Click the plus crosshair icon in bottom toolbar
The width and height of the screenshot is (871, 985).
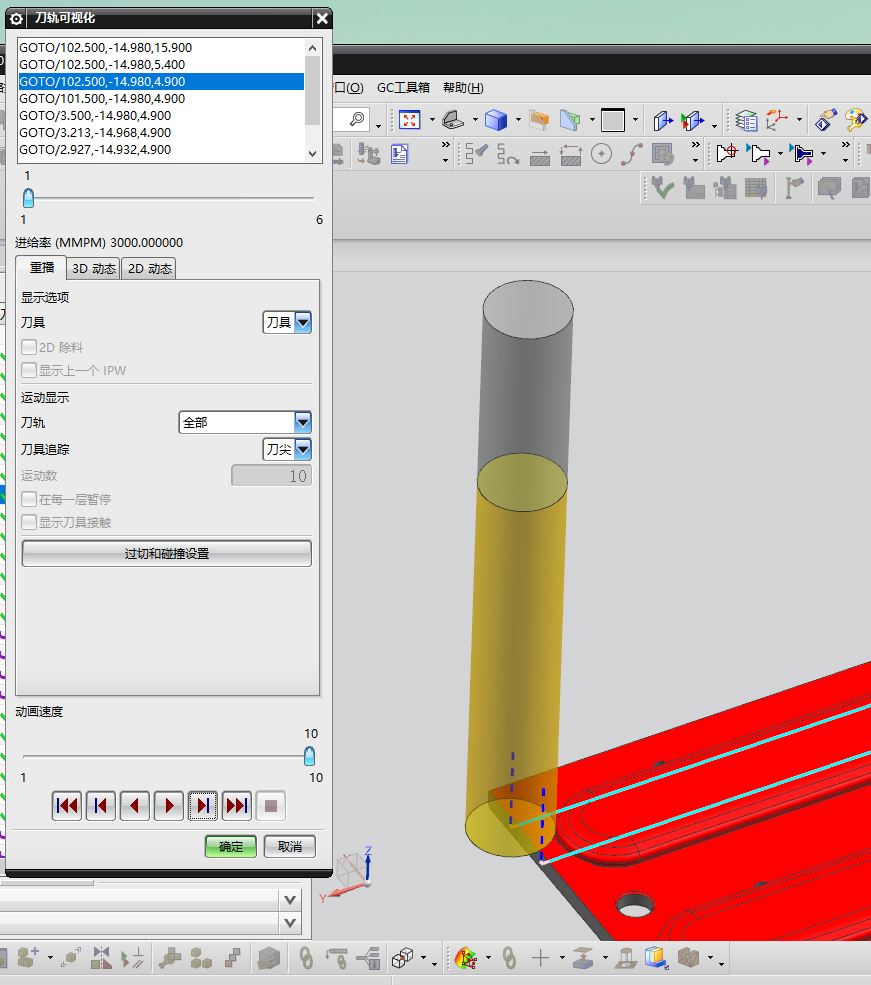(x=540, y=958)
